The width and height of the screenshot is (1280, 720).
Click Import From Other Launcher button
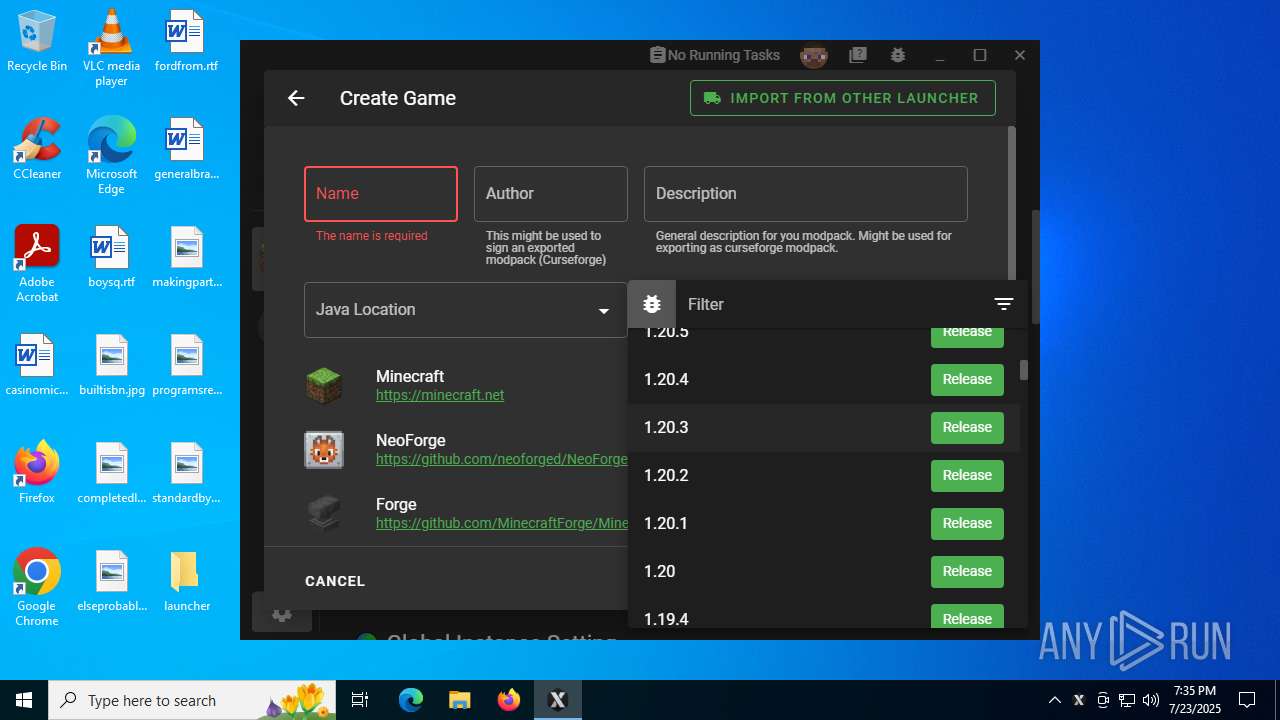coord(843,98)
